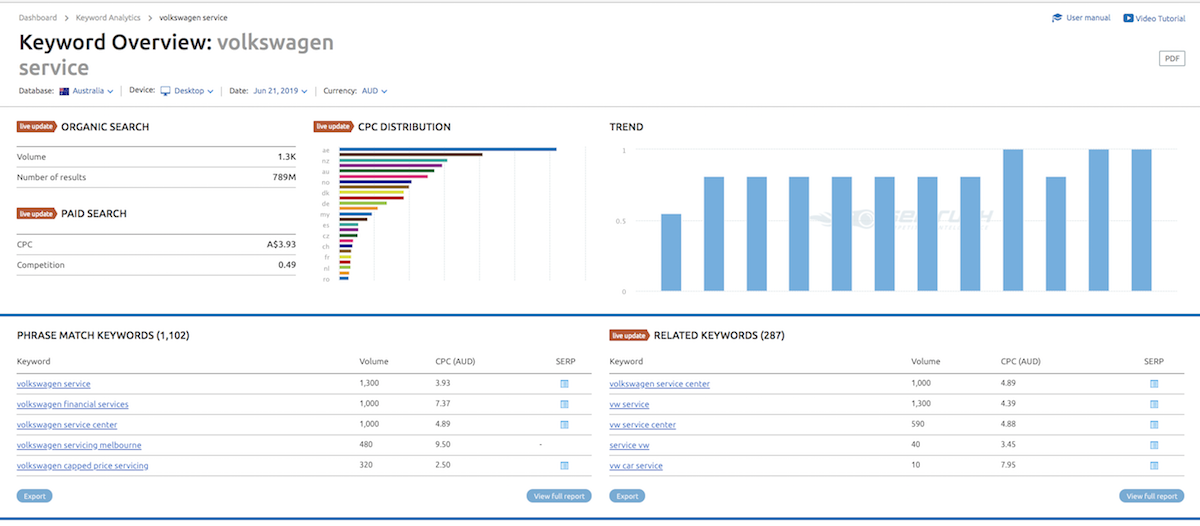The image size is (1200, 526).
Task: Open SERP icon for service vw row
Action: (1154, 445)
